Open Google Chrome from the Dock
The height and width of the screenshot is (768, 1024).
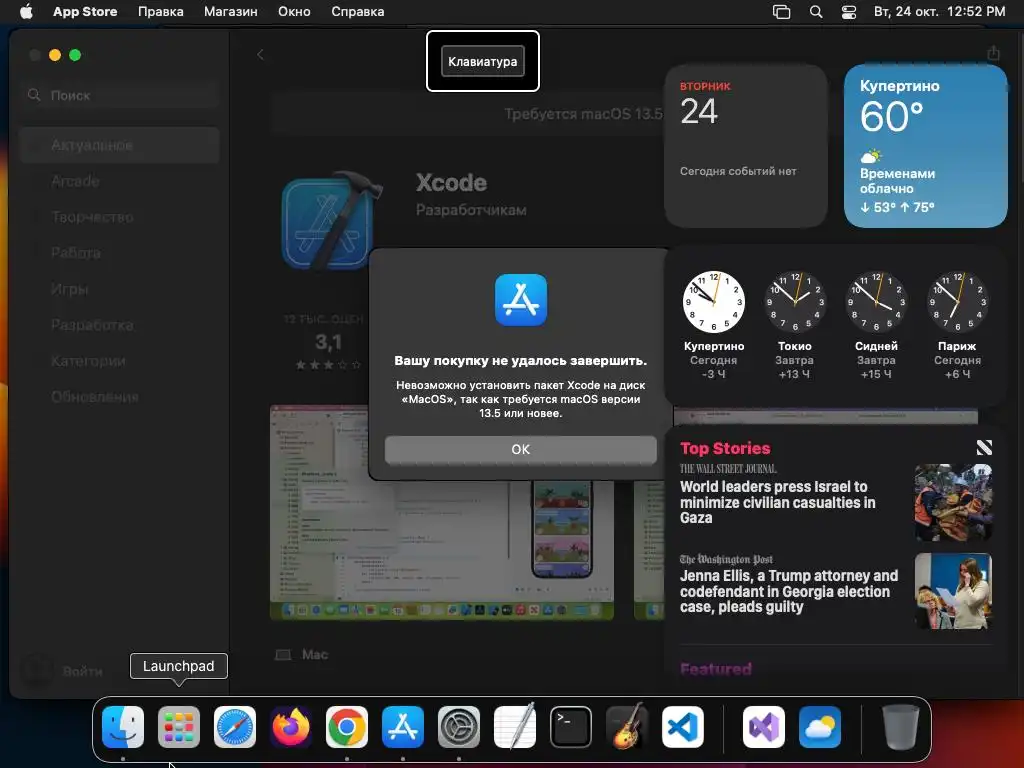347,727
